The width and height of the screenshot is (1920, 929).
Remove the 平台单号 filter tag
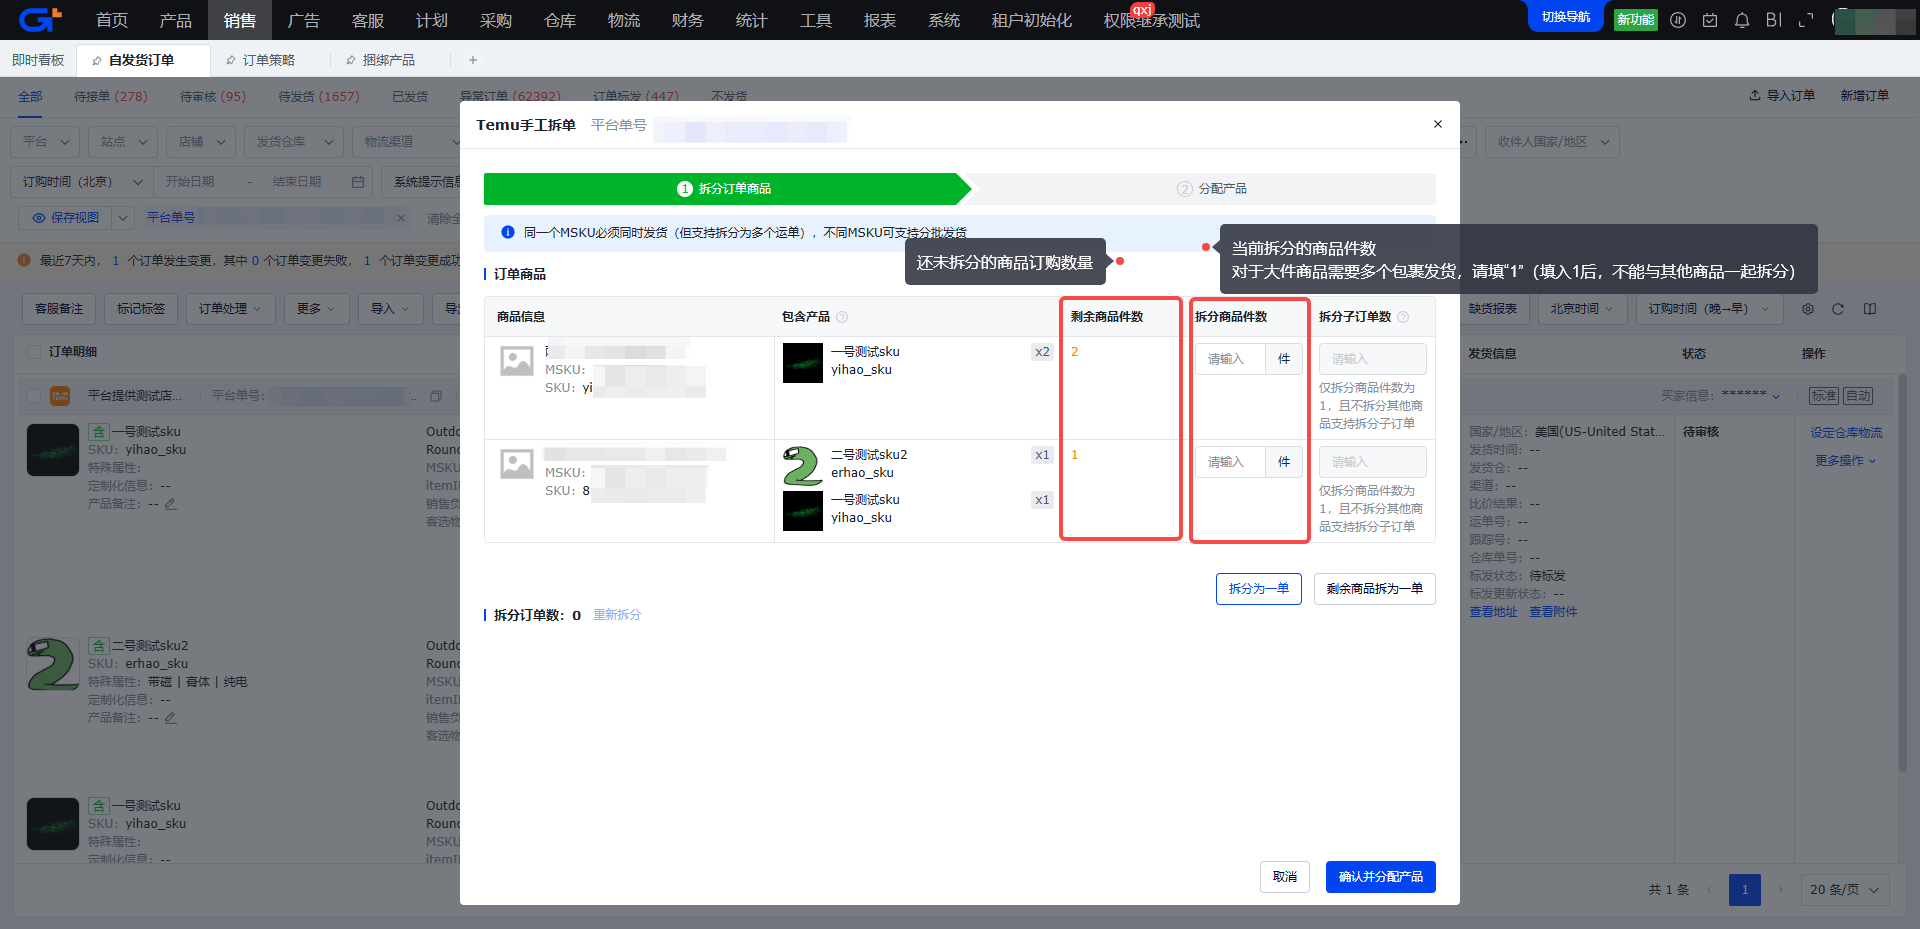[401, 217]
